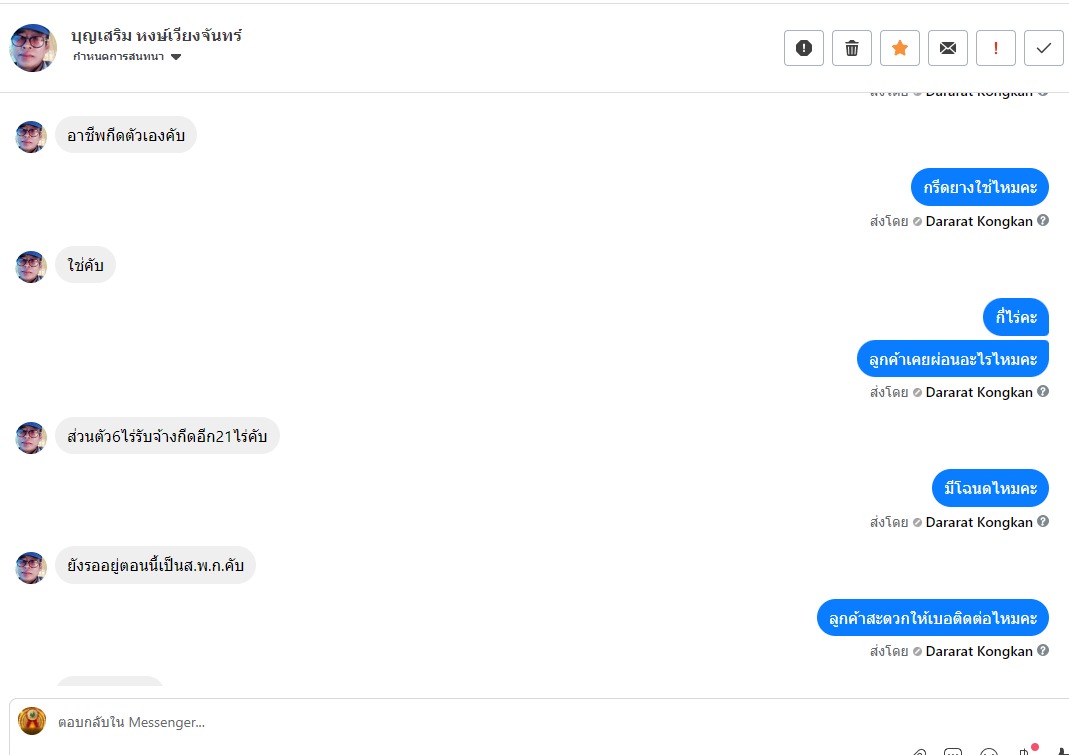Click the spam report icon in header
The height and width of the screenshot is (755, 1069).
[804, 47]
